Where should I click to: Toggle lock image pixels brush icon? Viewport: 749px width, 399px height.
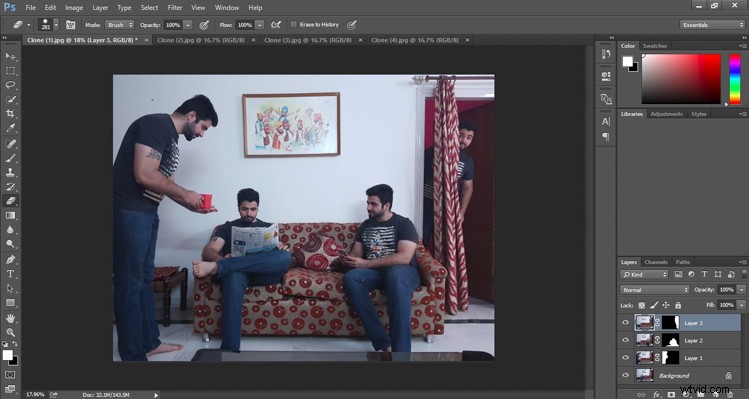click(x=654, y=305)
